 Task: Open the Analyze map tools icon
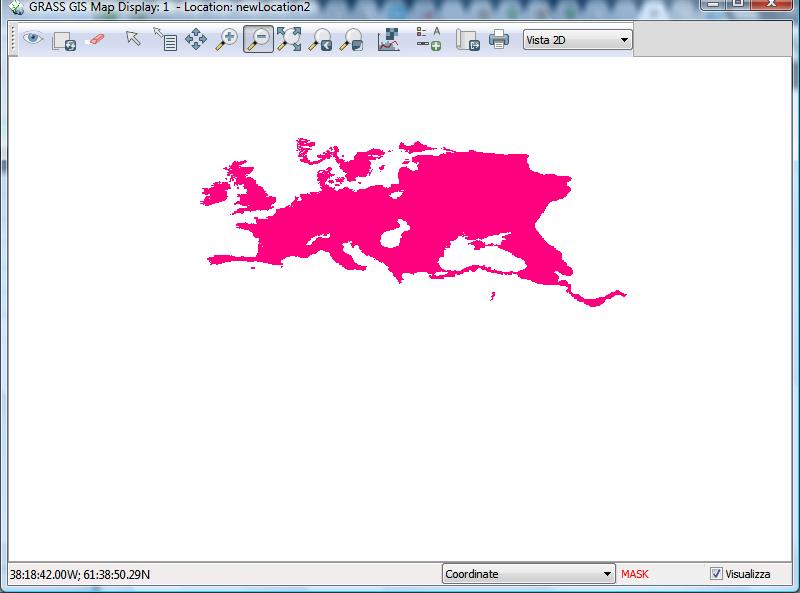pos(389,40)
